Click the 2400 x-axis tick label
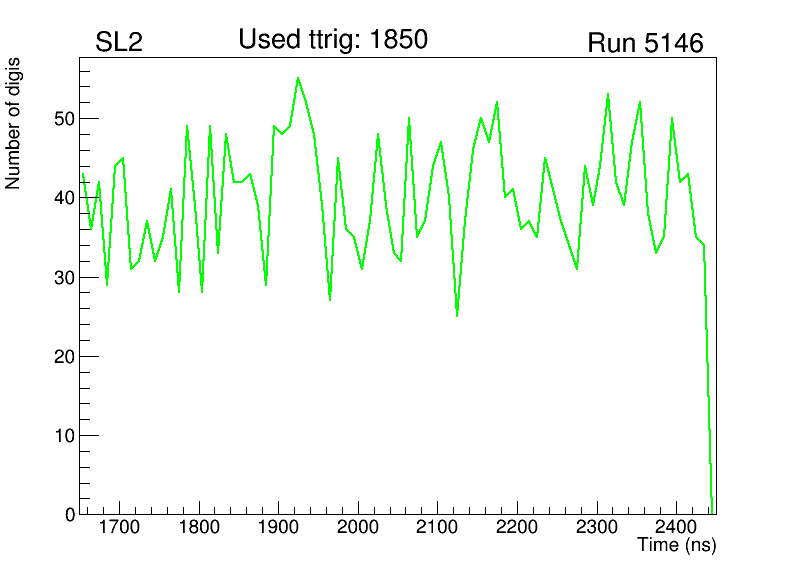The width and height of the screenshot is (796, 572). click(x=676, y=527)
